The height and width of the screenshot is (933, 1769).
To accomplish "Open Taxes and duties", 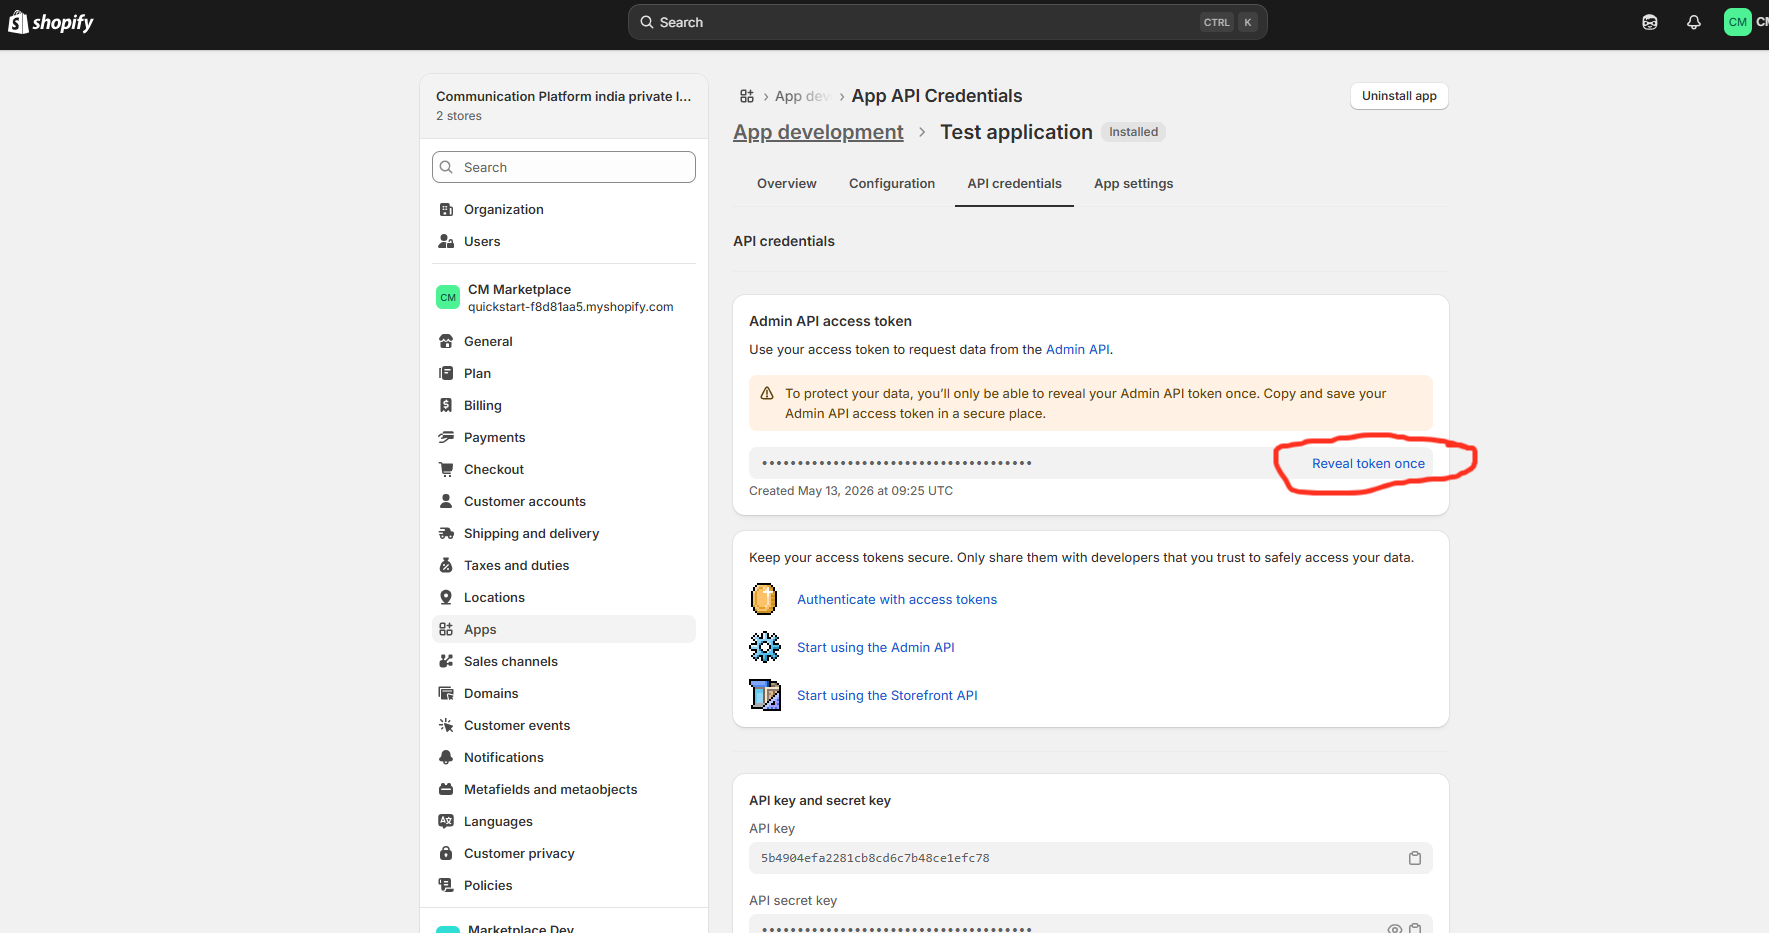I will coord(564,565).
